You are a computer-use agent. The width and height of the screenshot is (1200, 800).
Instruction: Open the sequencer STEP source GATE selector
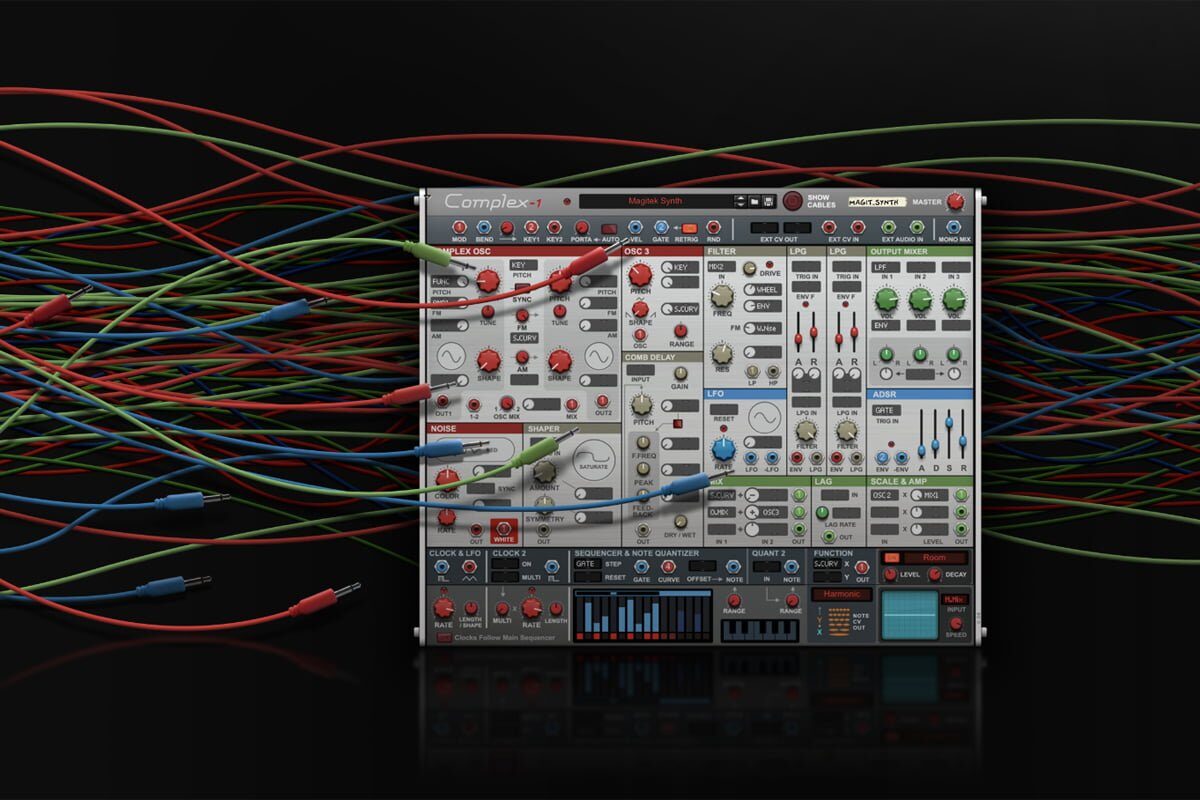coord(587,564)
